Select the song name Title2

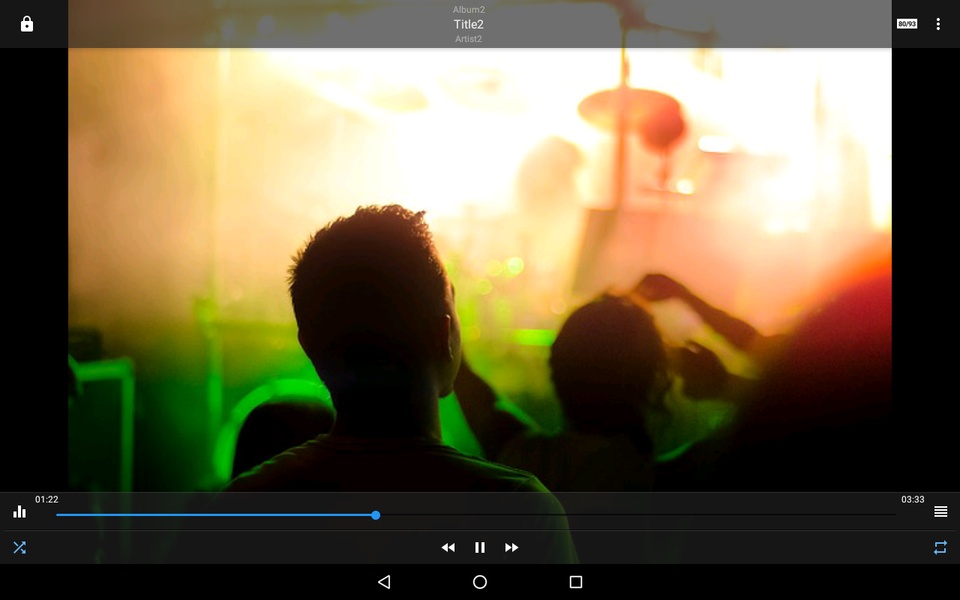468,24
